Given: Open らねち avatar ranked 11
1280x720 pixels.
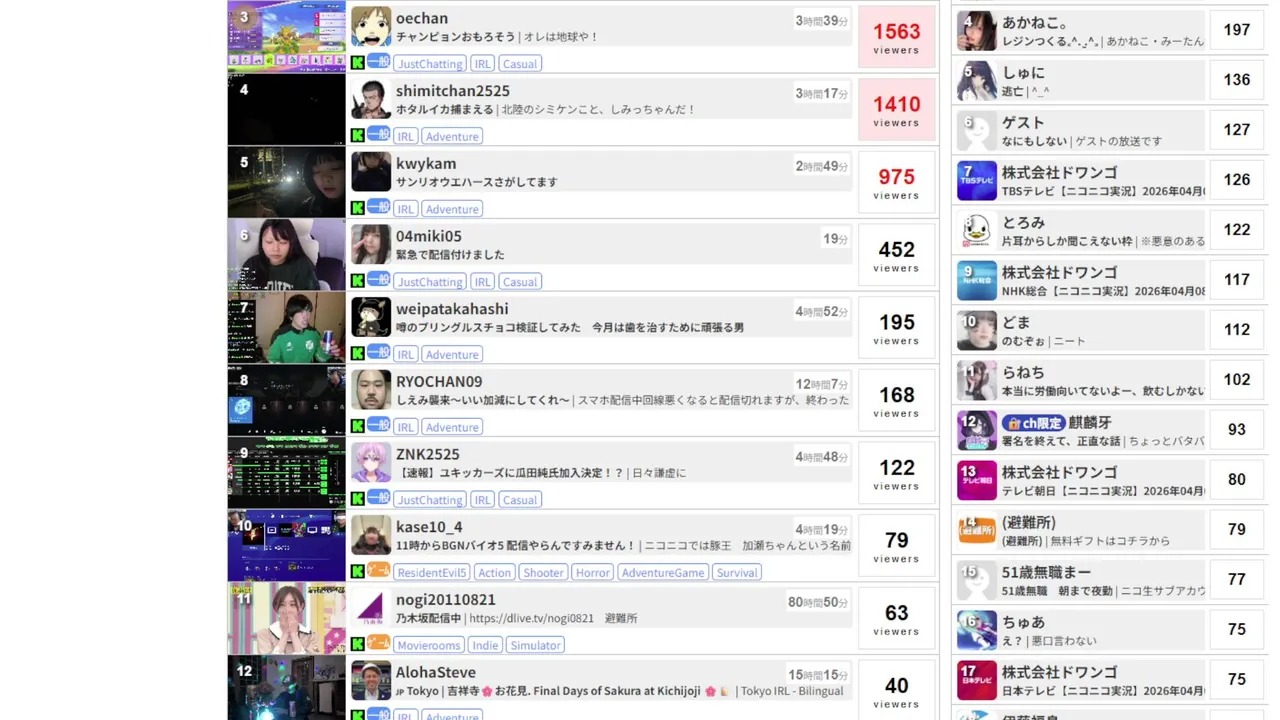Looking at the screenshot, I should (x=977, y=380).
